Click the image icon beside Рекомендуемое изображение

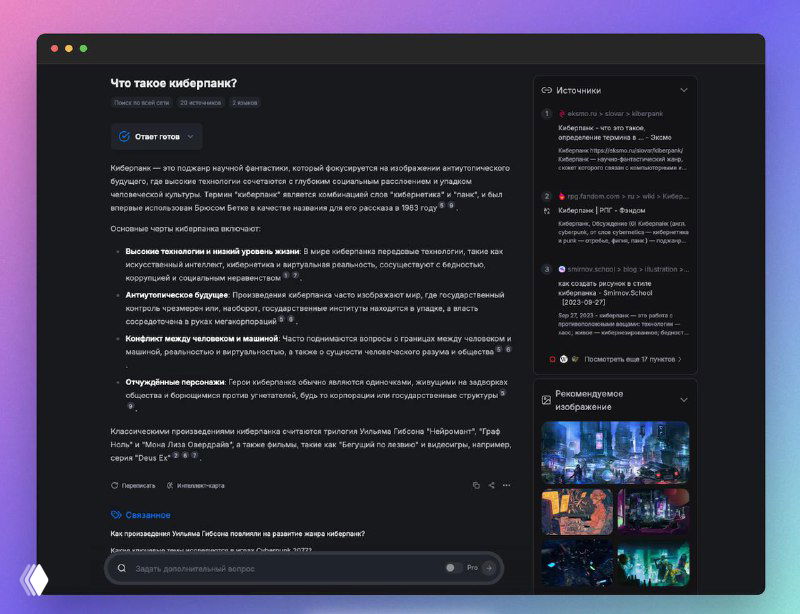546,400
